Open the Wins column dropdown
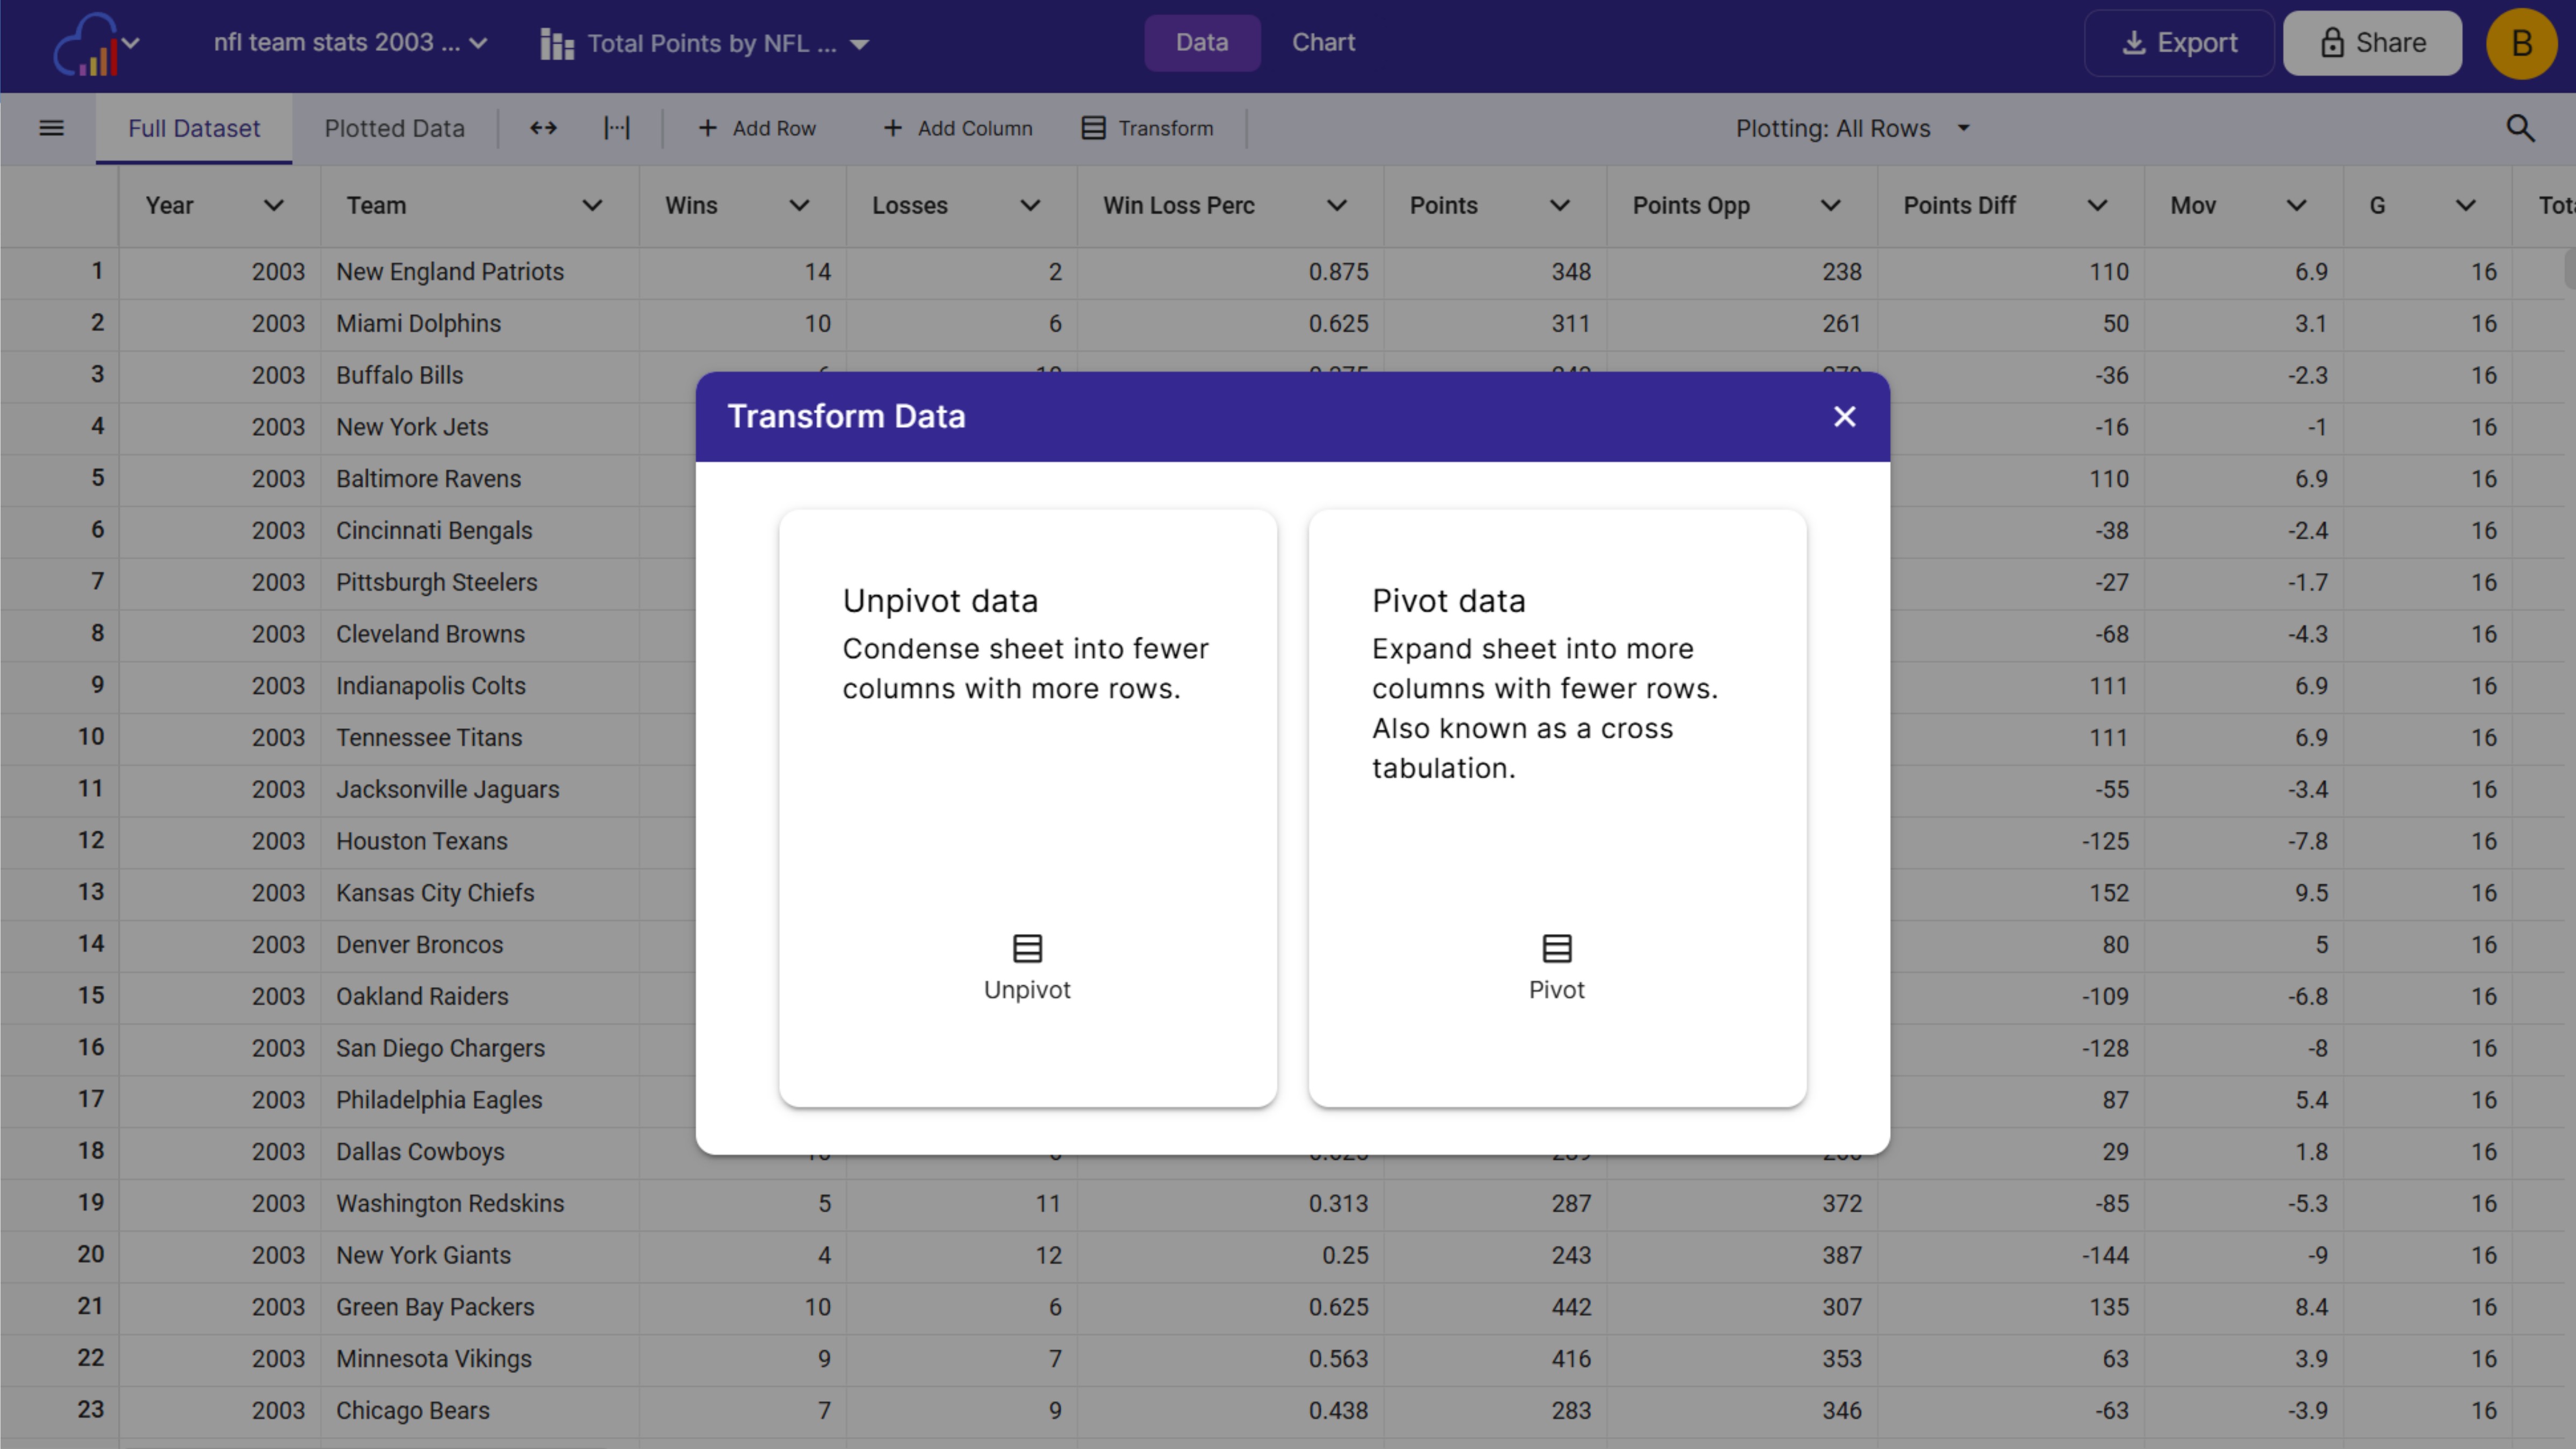The height and width of the screenshot is (1449, 2576). (799, 206)
